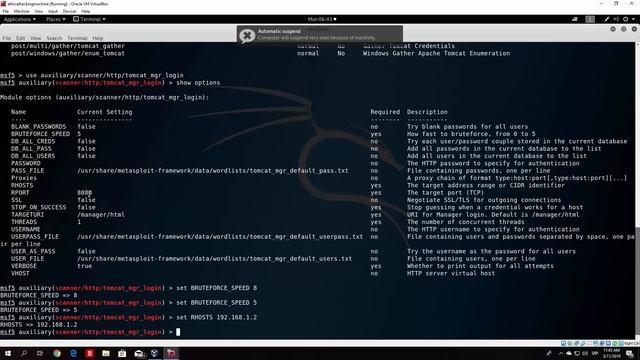The width and height of the screenshot is (640, 360).
Task: Open the terminal window Terminal menu
Action: coord(77,38)
